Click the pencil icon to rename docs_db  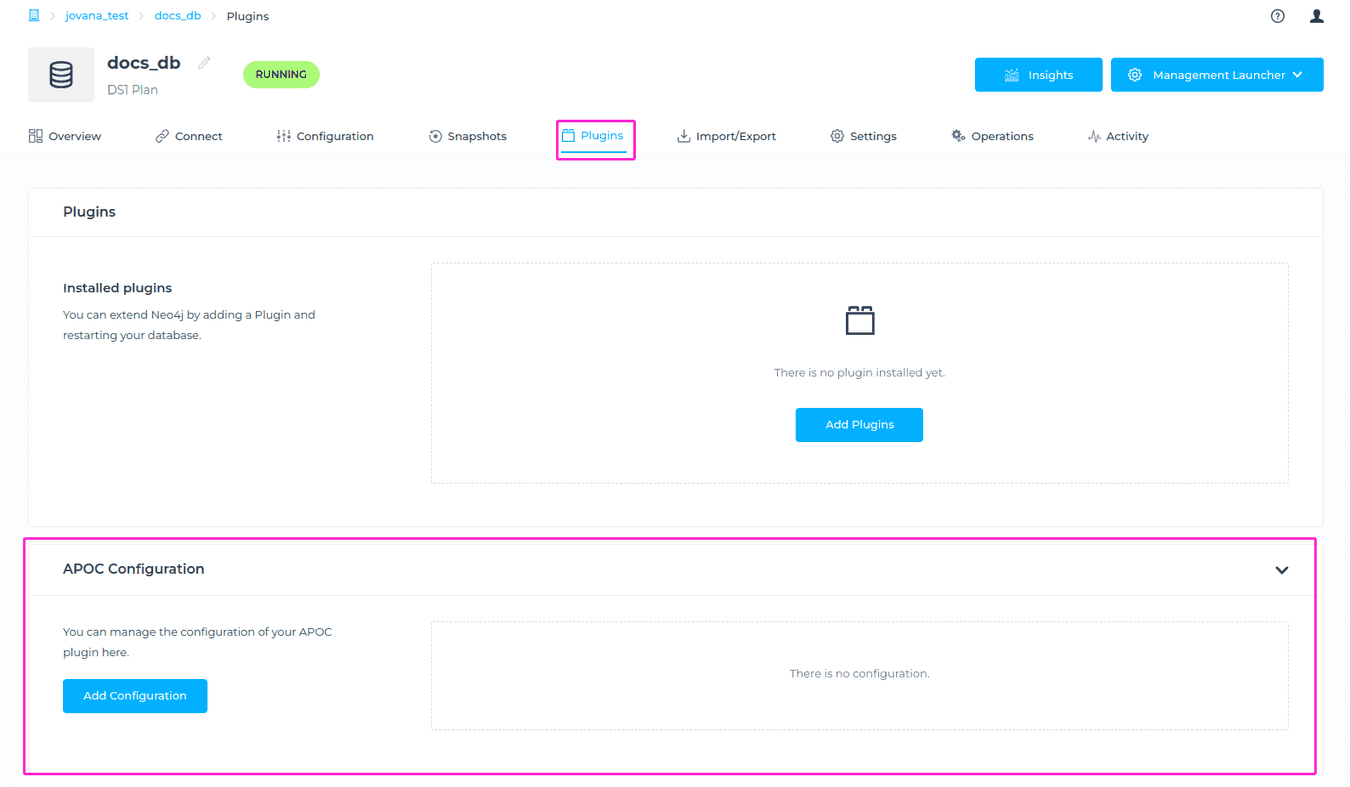click(x=204, y=63)
